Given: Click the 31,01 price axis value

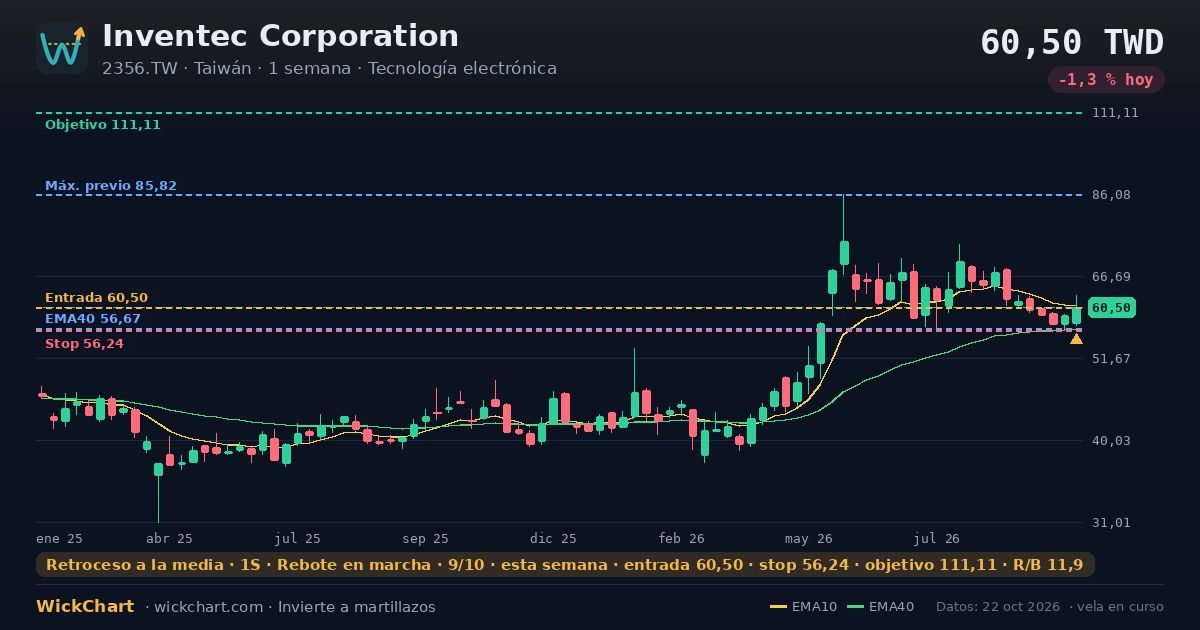Looking at the screenshot, I should tap(1111, 522).
